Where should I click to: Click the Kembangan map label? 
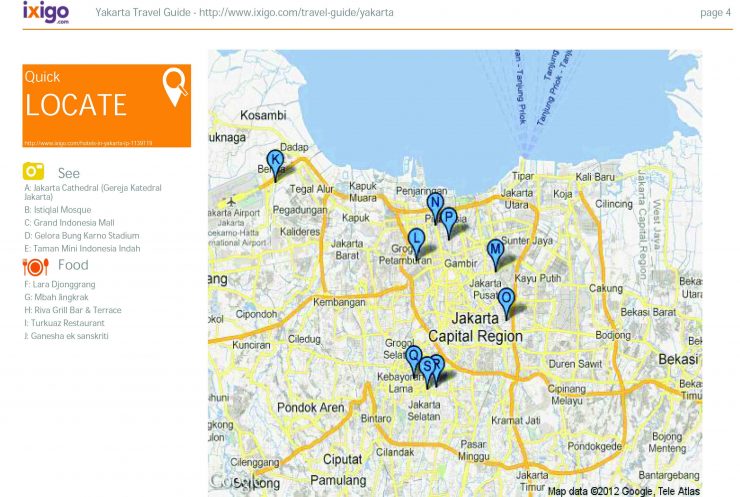(339, 302)
